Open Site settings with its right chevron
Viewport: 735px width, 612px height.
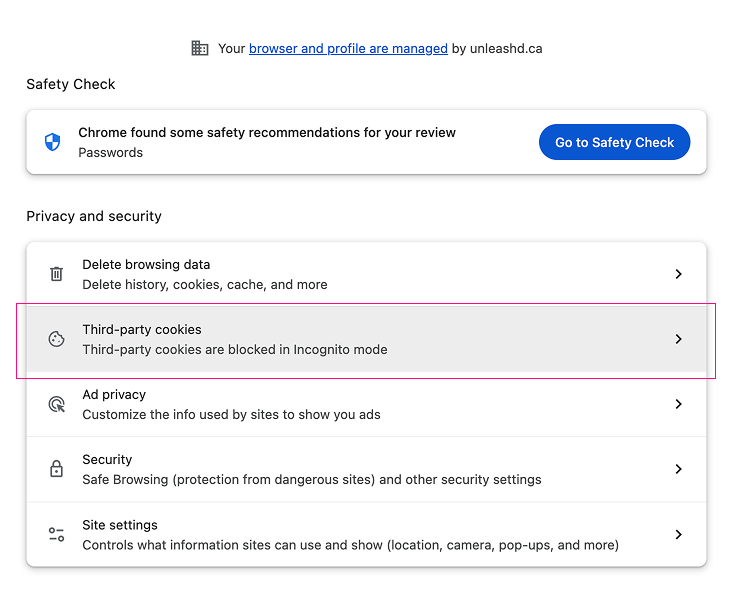click(x=678, y=535)
